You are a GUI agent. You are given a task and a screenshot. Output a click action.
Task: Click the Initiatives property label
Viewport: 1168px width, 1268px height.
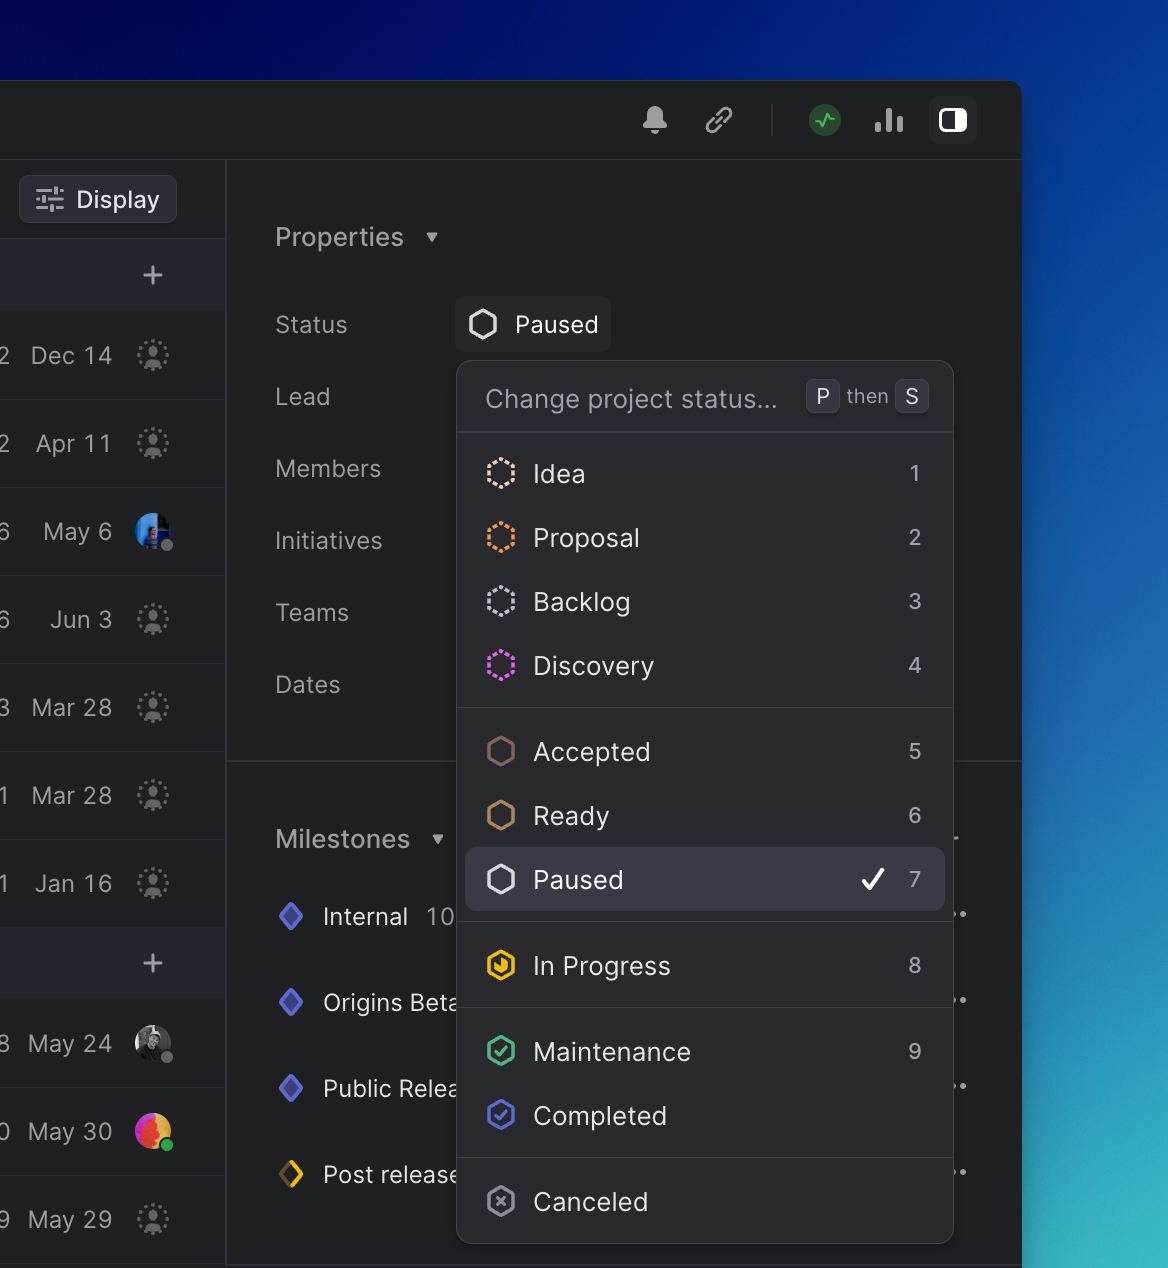point(329,540)
